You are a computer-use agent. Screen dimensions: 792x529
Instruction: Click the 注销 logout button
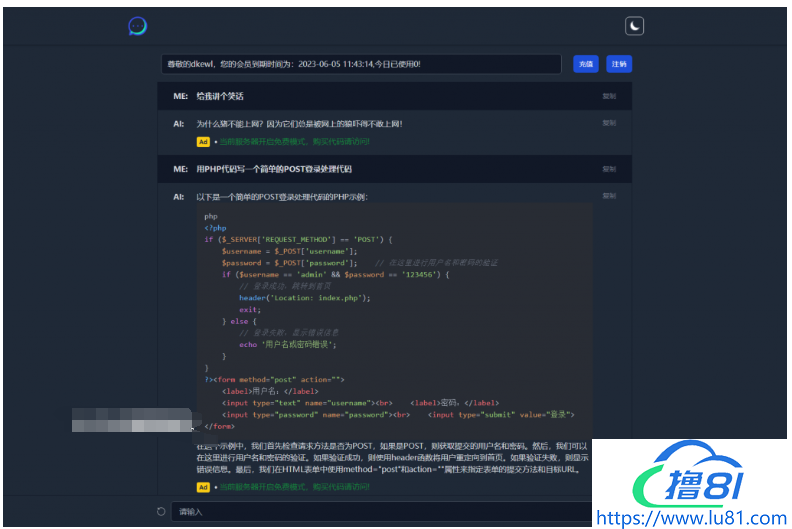[619, 64]
